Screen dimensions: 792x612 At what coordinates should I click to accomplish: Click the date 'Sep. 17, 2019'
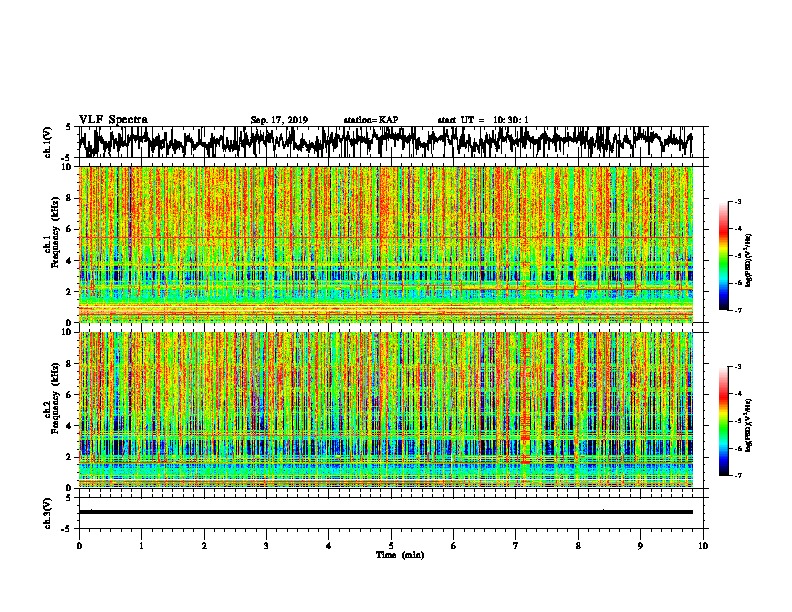click(279, 120)
